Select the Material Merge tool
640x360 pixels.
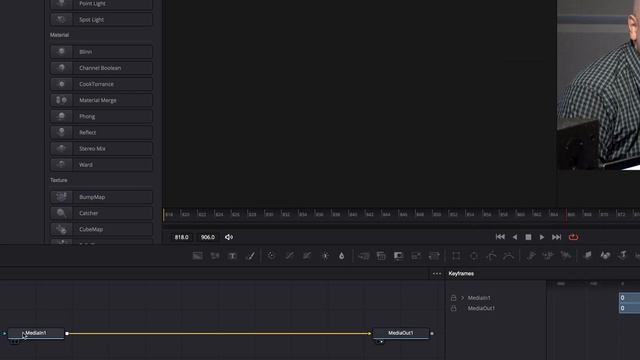tap(101, 100)
